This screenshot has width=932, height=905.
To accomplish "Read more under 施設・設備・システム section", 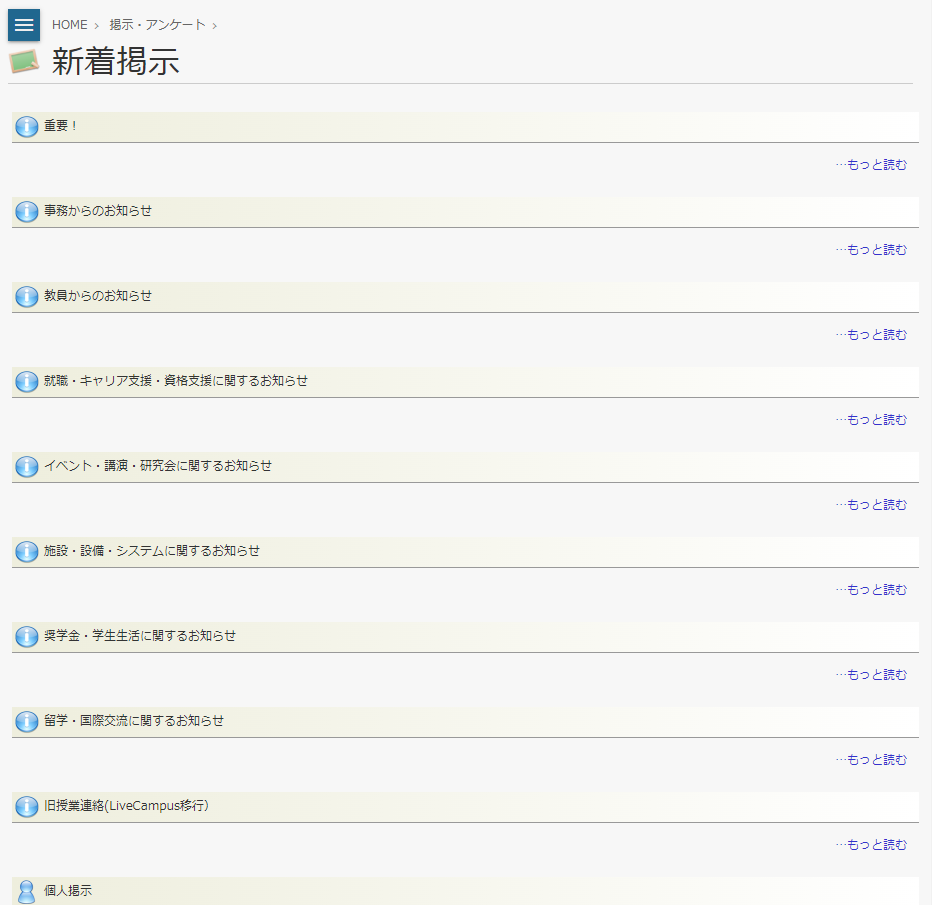I will [x=871, y=589].
